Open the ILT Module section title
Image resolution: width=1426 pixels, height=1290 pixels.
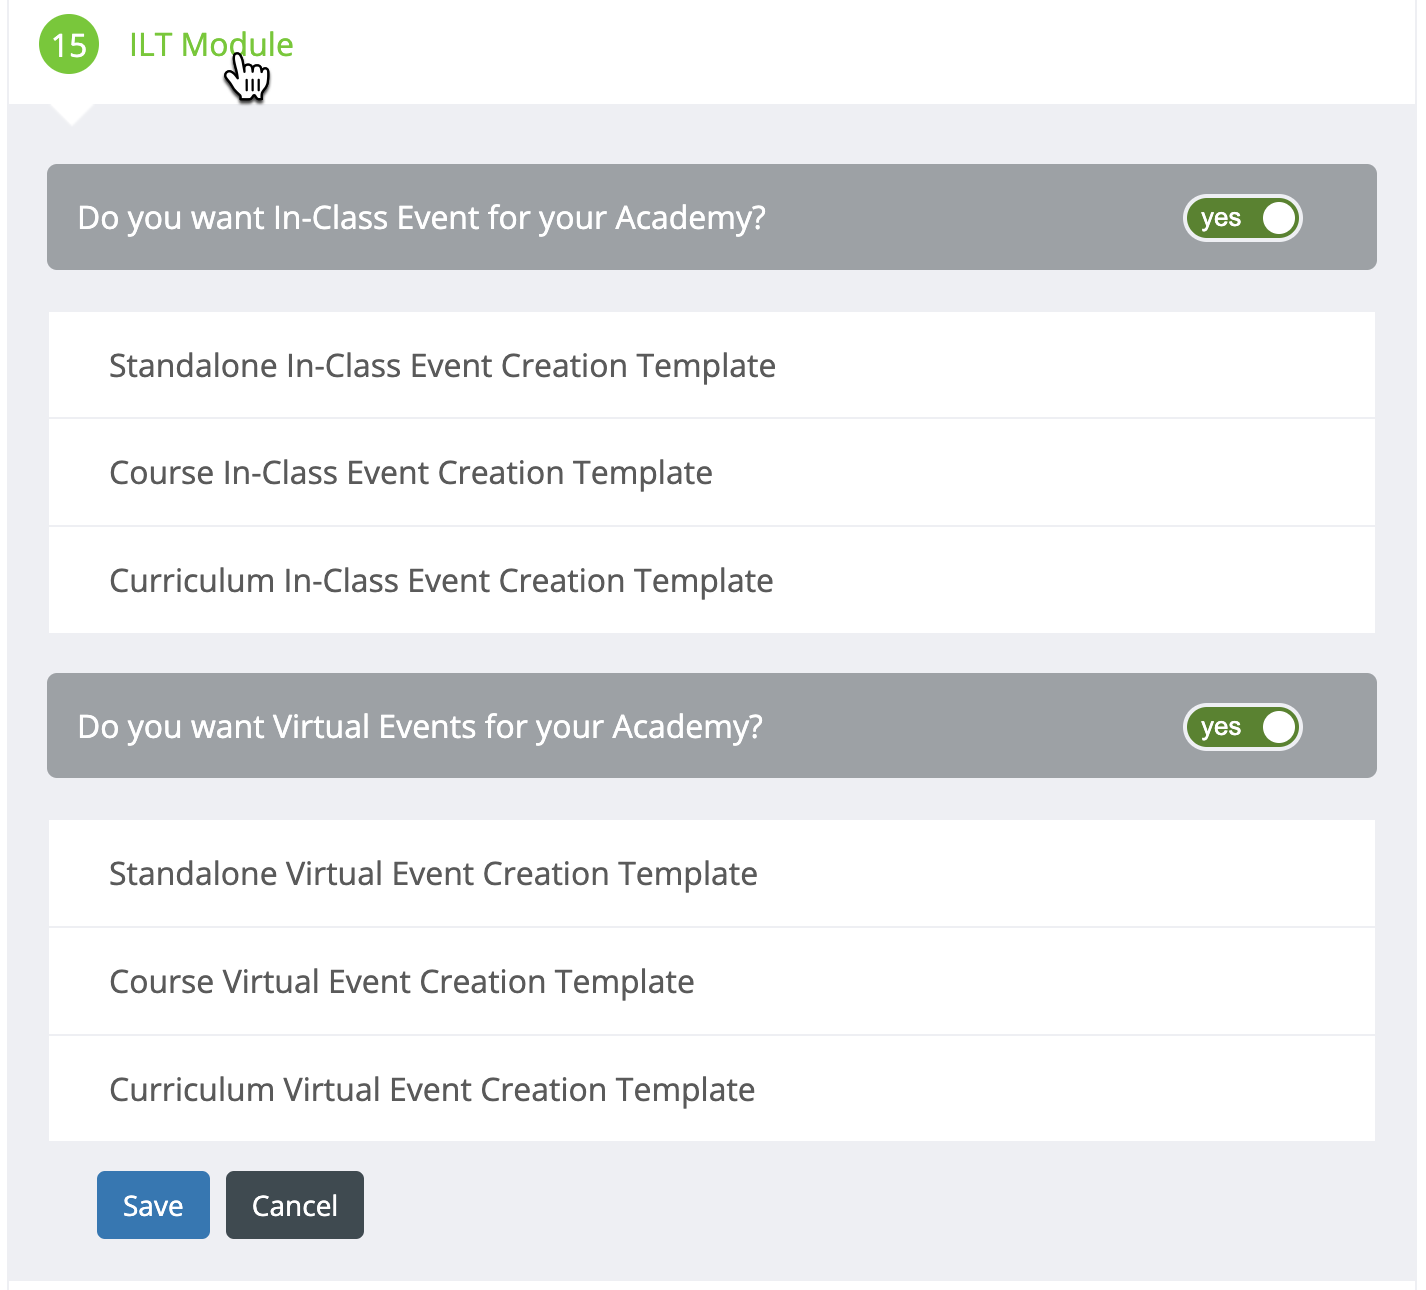[211, 45]
